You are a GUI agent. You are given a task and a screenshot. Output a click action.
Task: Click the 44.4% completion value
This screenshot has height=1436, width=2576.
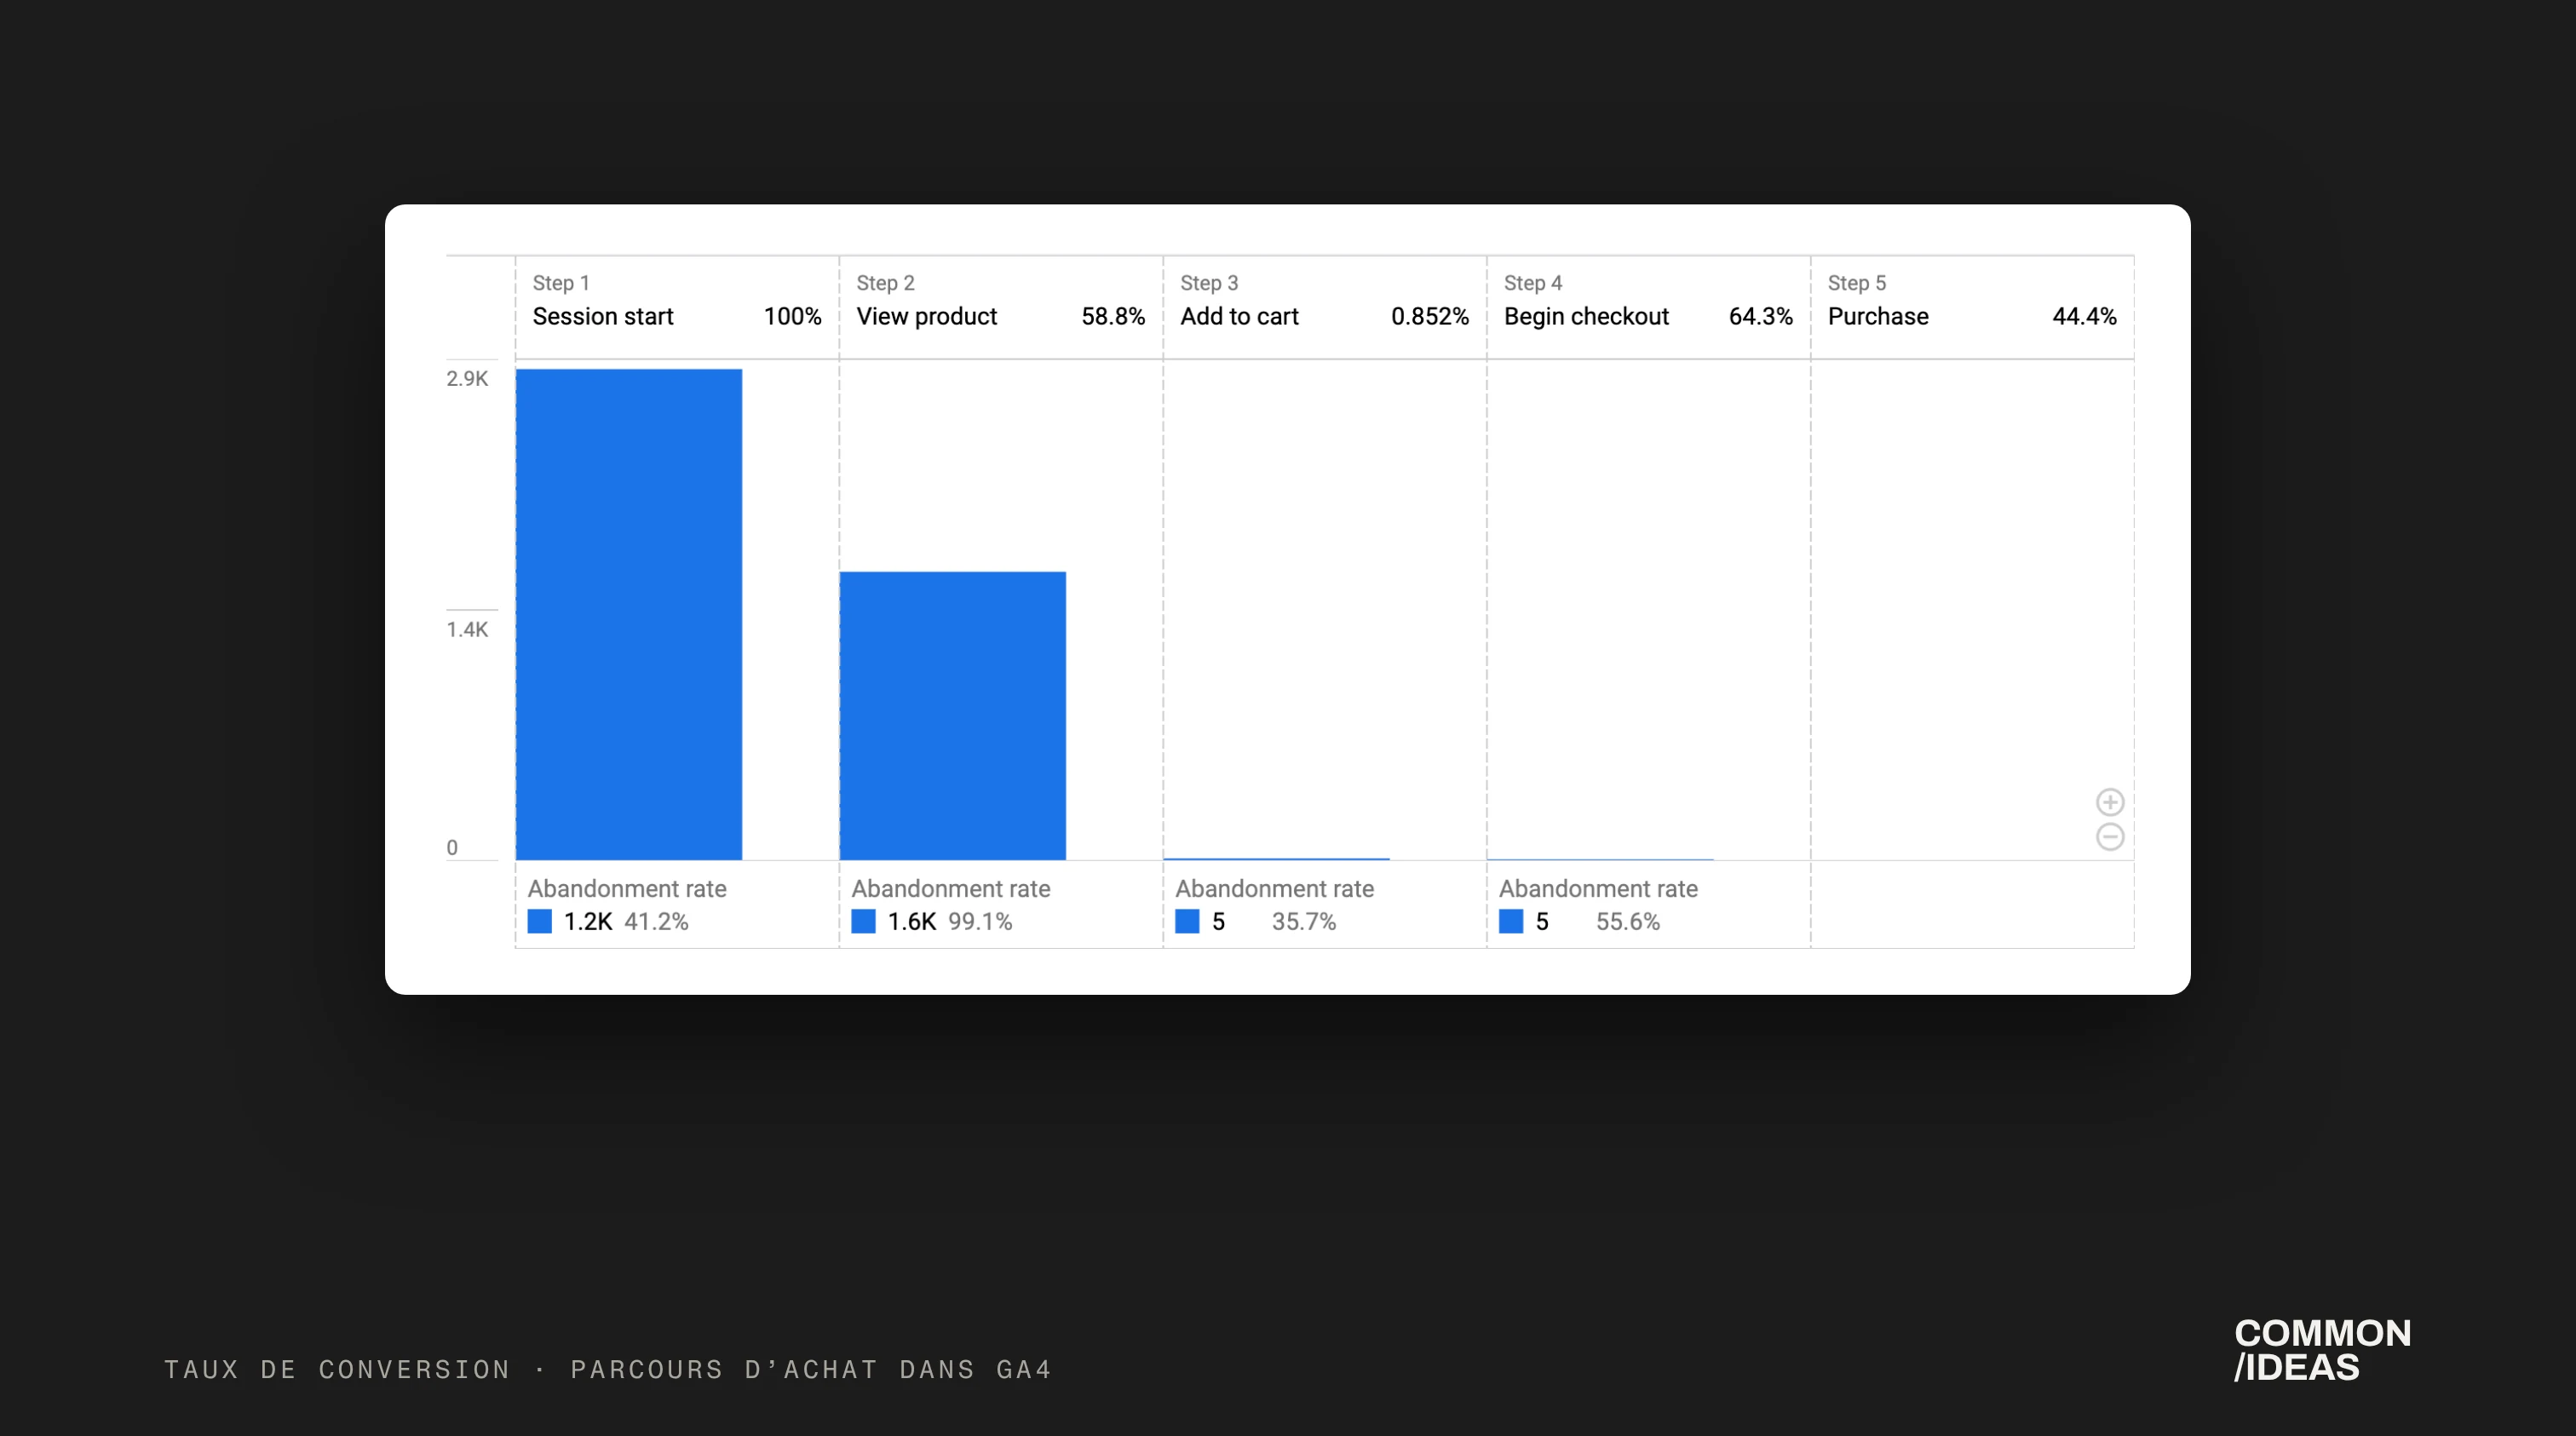pos(2085,317)
